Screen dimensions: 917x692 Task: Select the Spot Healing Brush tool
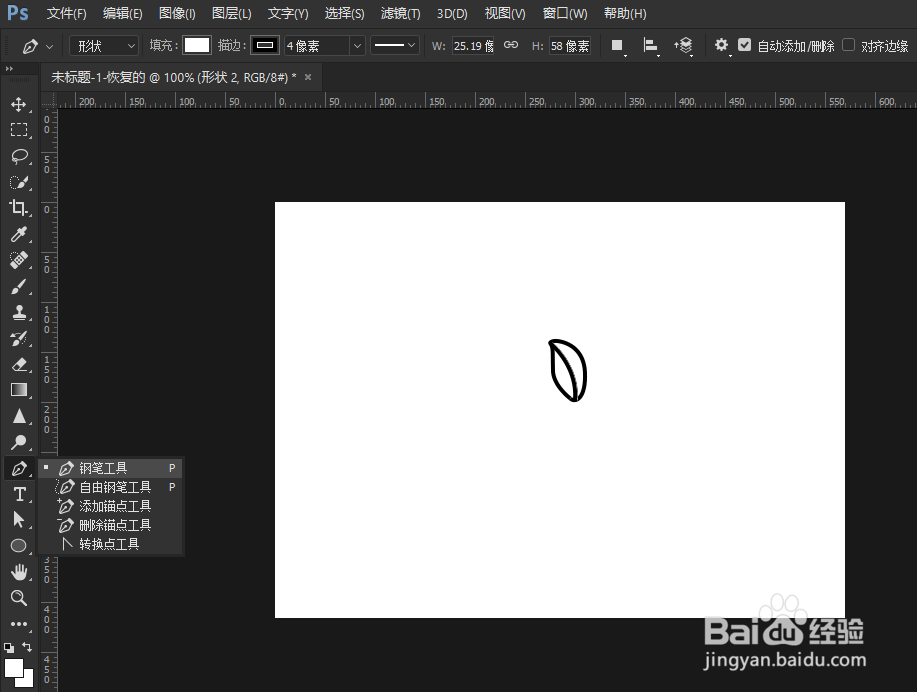pyautogui.click(x=19, y=260)
